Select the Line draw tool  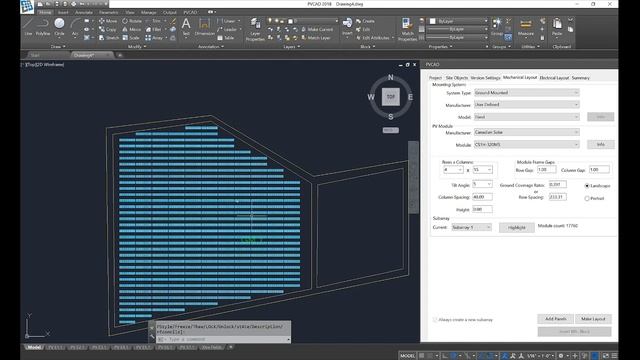(28, 27)
